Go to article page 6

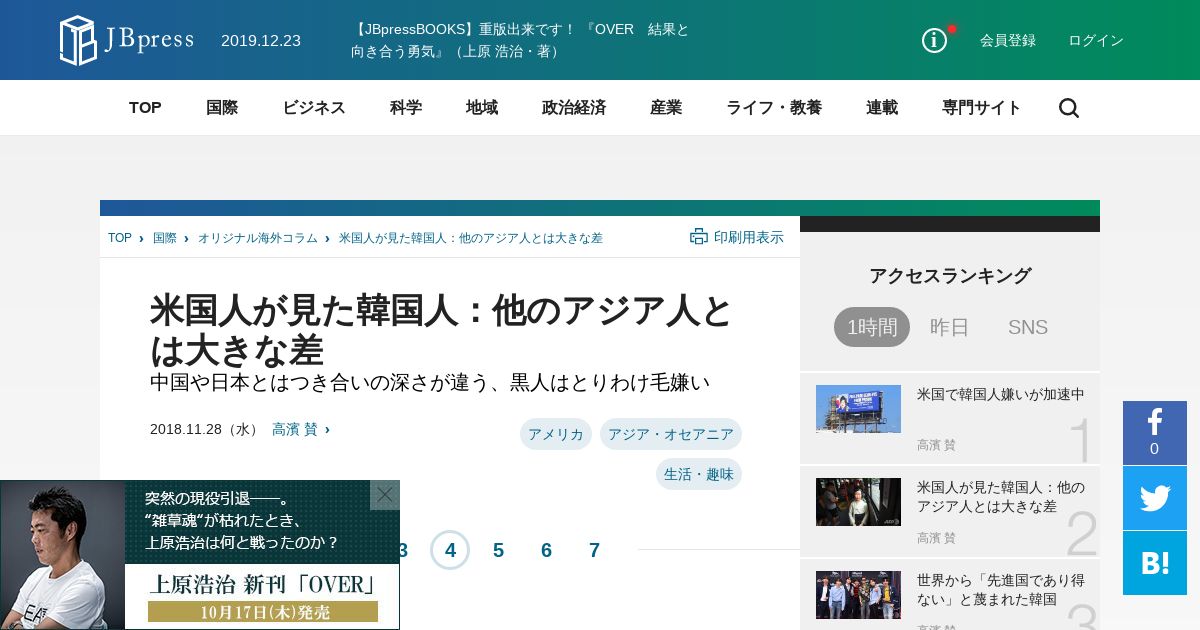546,550
